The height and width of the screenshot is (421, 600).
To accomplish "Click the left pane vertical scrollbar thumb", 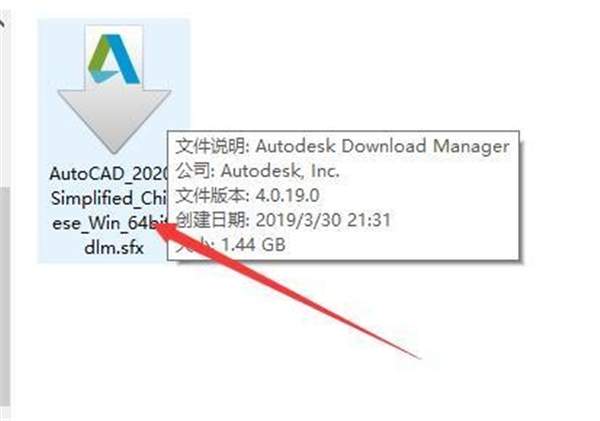I will (x=5, y=297).
